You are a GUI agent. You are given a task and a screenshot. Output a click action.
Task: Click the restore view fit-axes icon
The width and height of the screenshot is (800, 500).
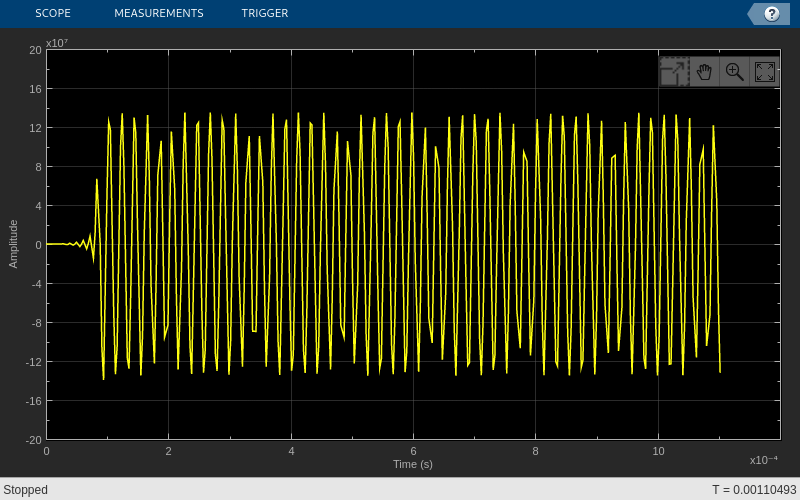[764, 72]
